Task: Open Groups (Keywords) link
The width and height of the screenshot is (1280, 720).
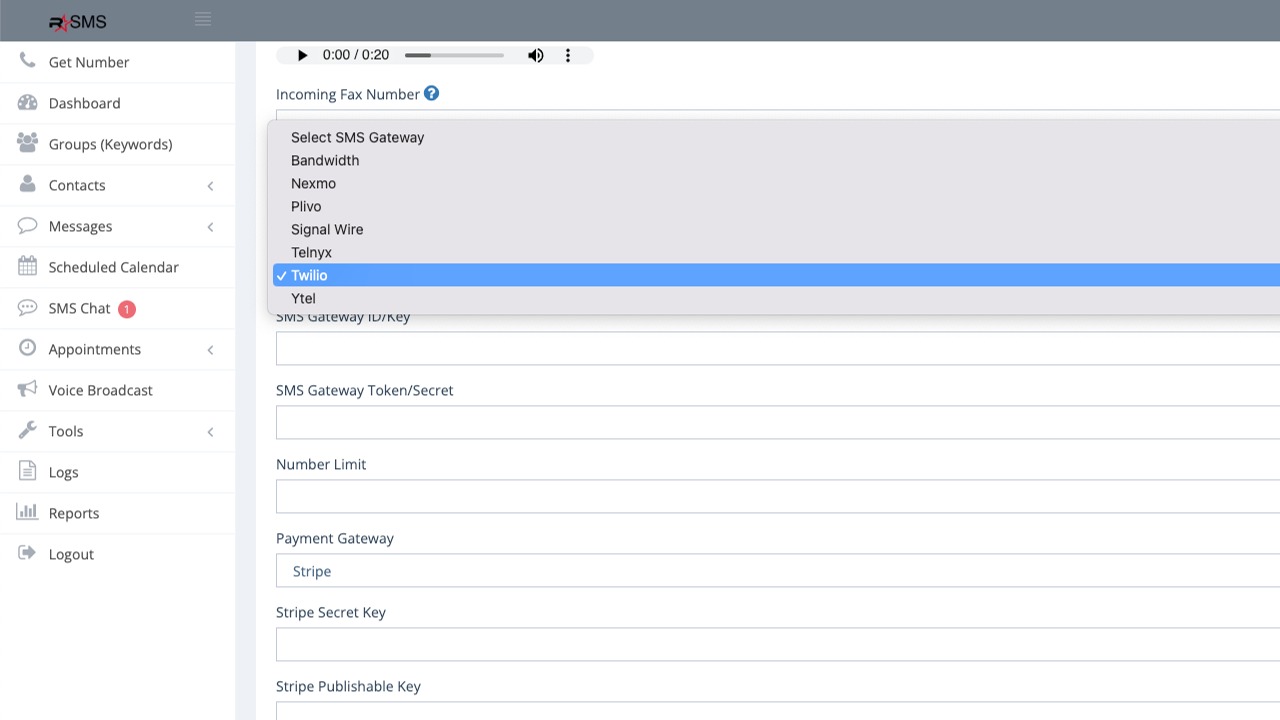Action: coord(110,144)
